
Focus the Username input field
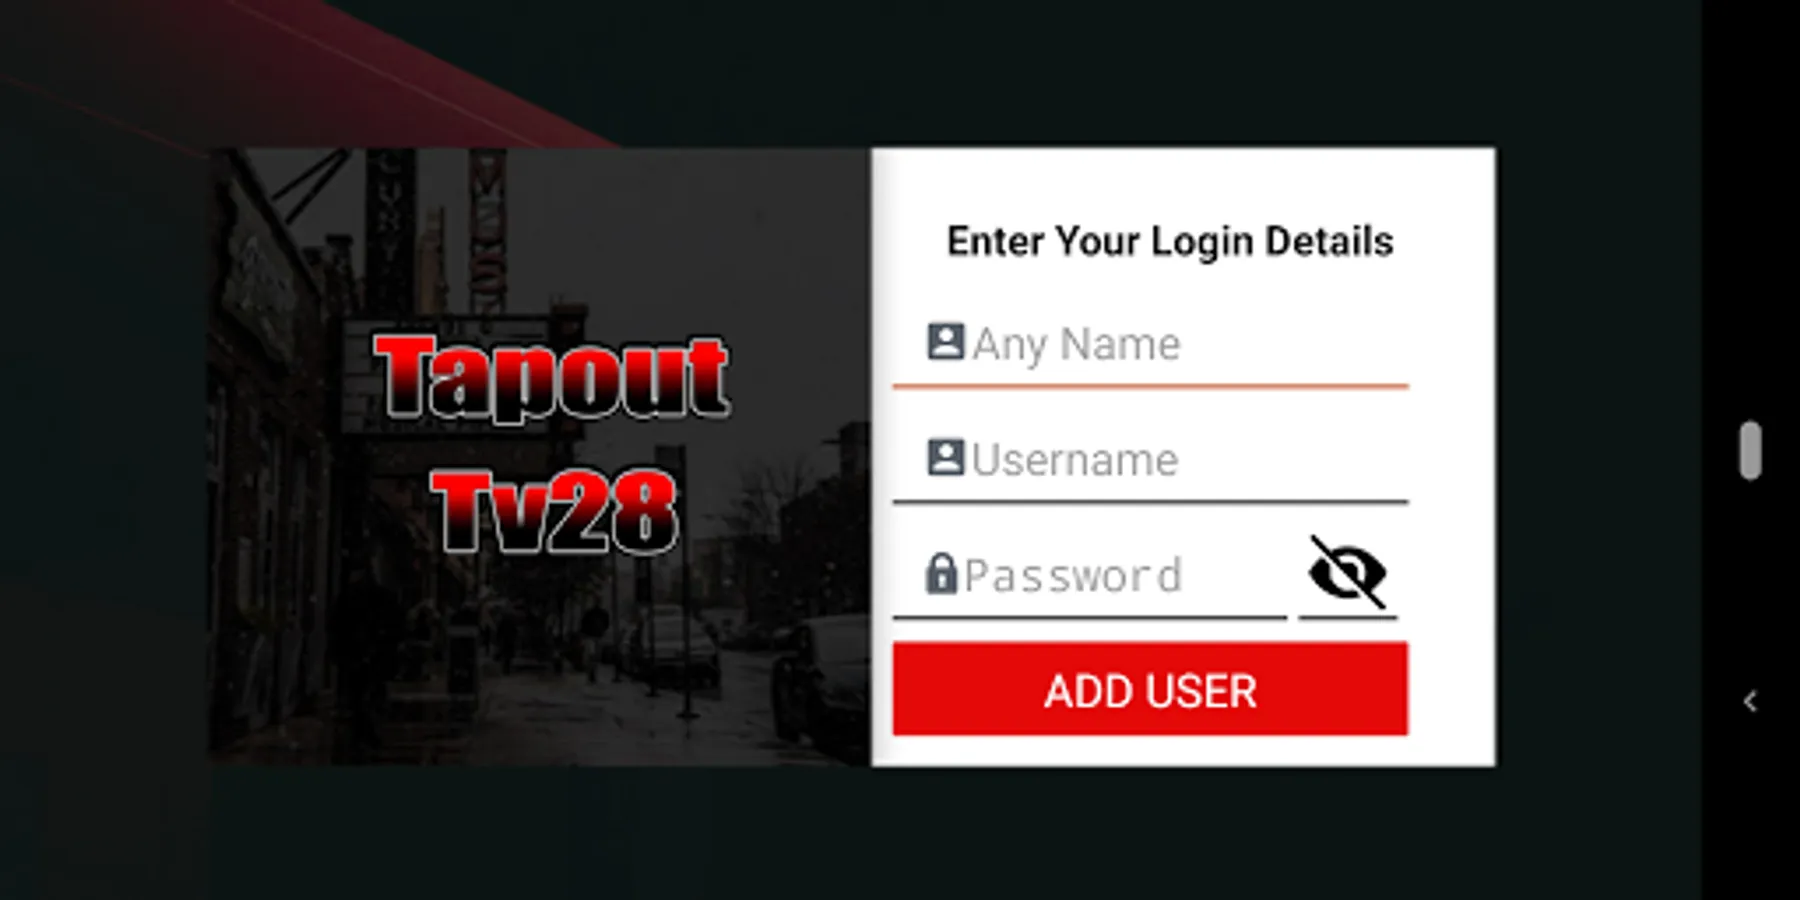pyautogui.click(x=1150, y=460)
